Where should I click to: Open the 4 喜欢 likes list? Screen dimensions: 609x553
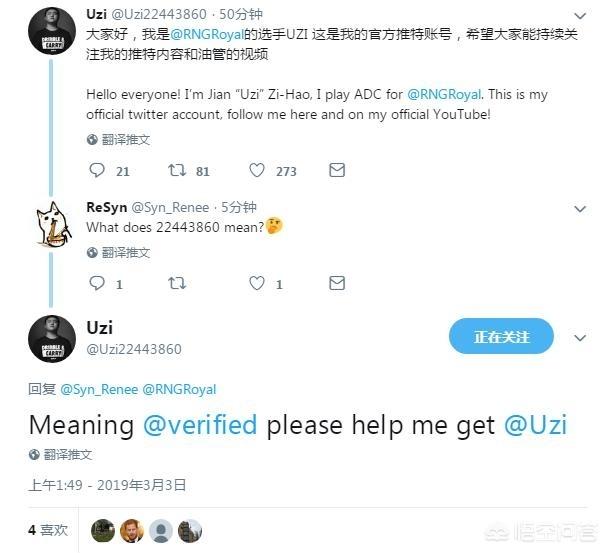pyautogui.click(x=48, y=530)
